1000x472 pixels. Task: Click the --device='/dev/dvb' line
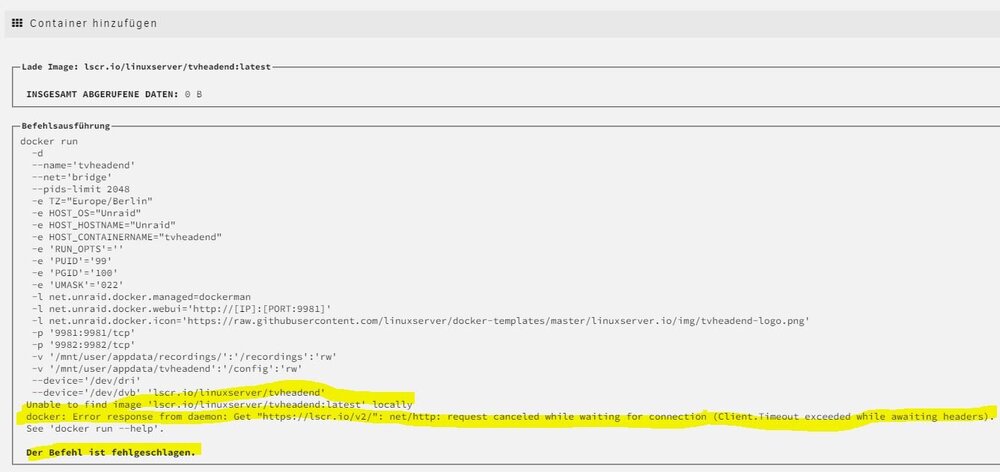[x=179, y=392]
